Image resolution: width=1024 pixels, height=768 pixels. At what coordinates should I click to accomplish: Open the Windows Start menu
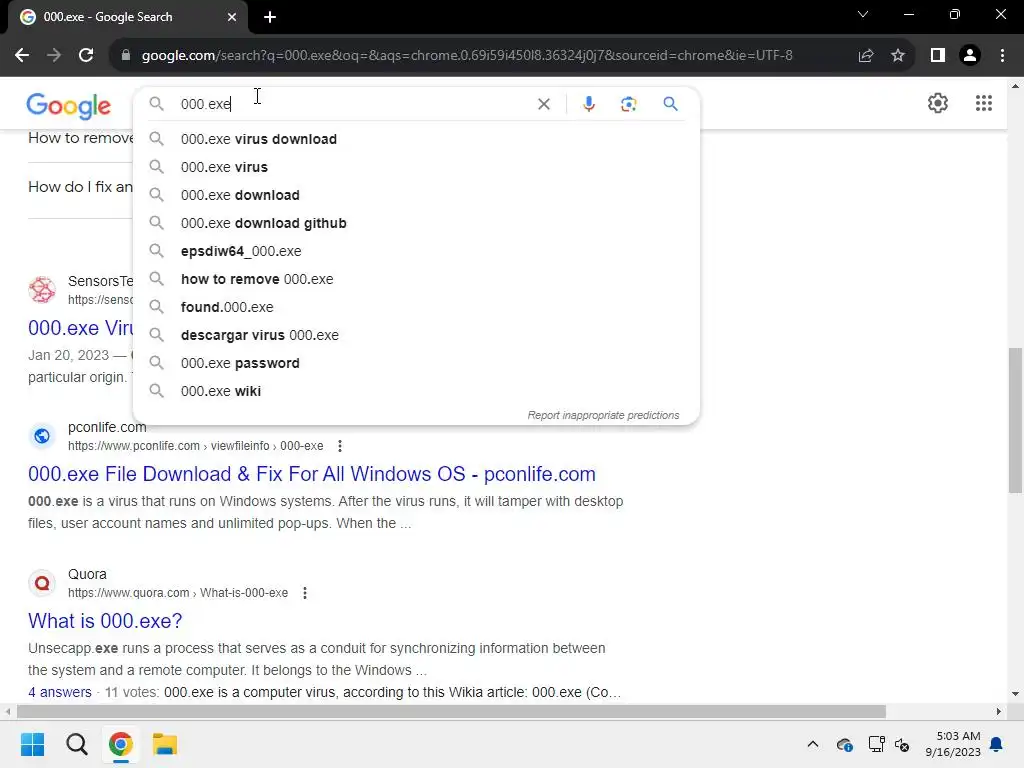tap(32, 744)
